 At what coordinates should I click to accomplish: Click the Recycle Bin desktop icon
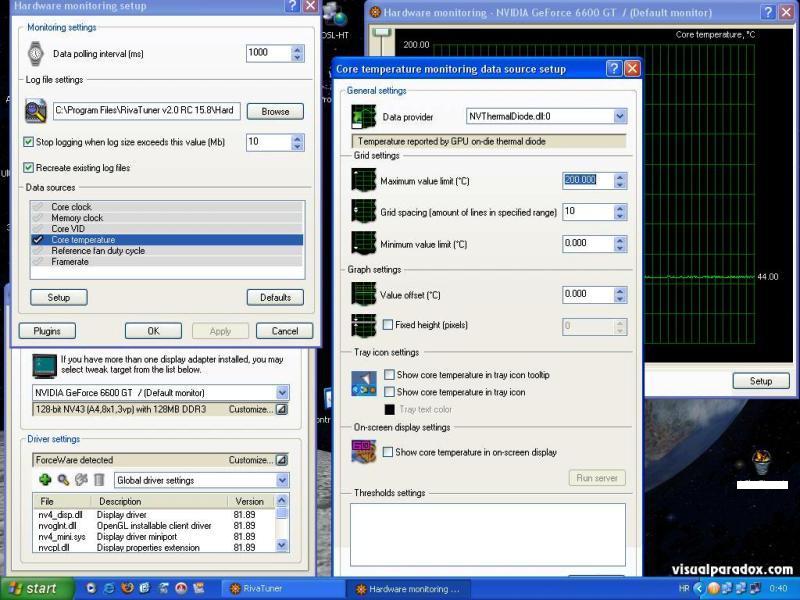pyautogui.click(x=762, y=462)
